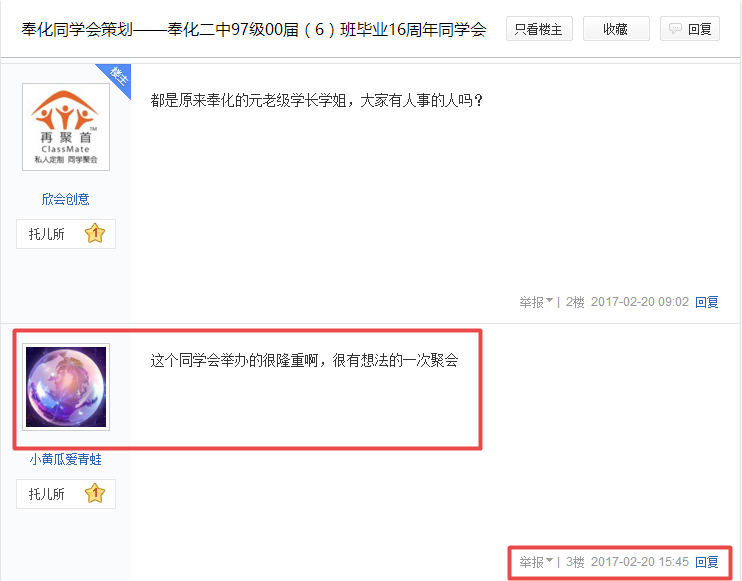Click the 回复 button in thread header
The height and width of the screenshot is (581, 742).
click(x=689, y=29)
